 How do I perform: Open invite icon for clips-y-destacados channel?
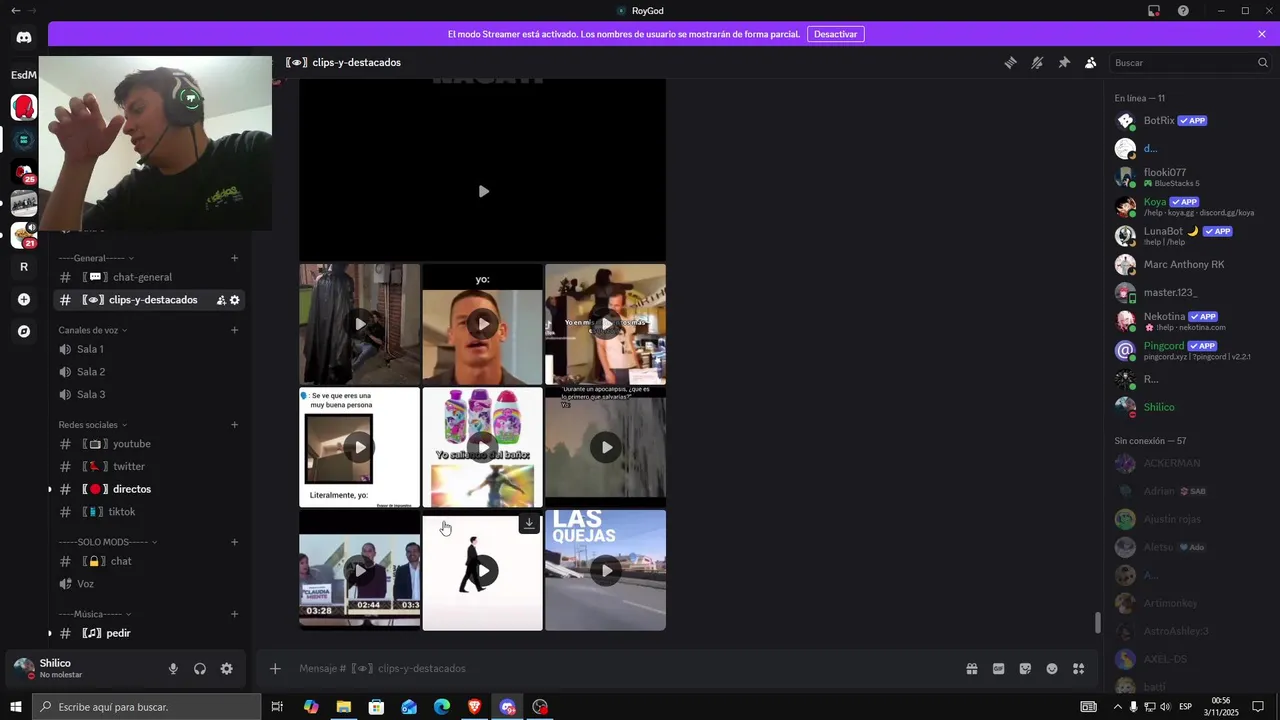coord(221,300)
